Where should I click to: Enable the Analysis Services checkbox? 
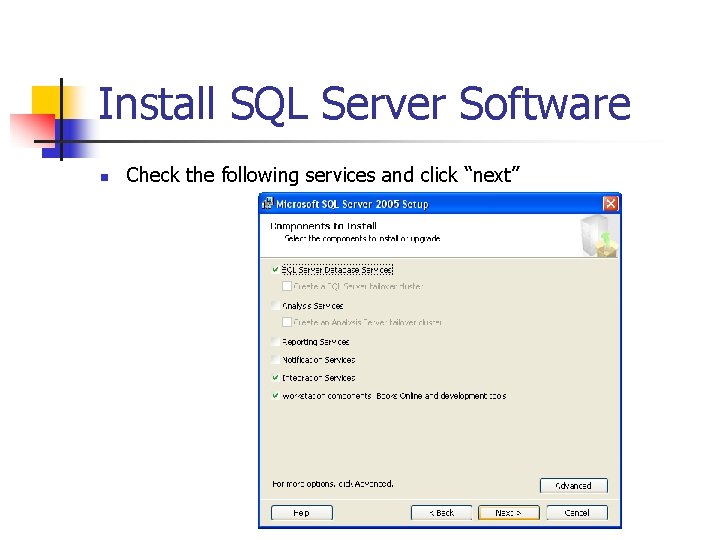(276, 305)
